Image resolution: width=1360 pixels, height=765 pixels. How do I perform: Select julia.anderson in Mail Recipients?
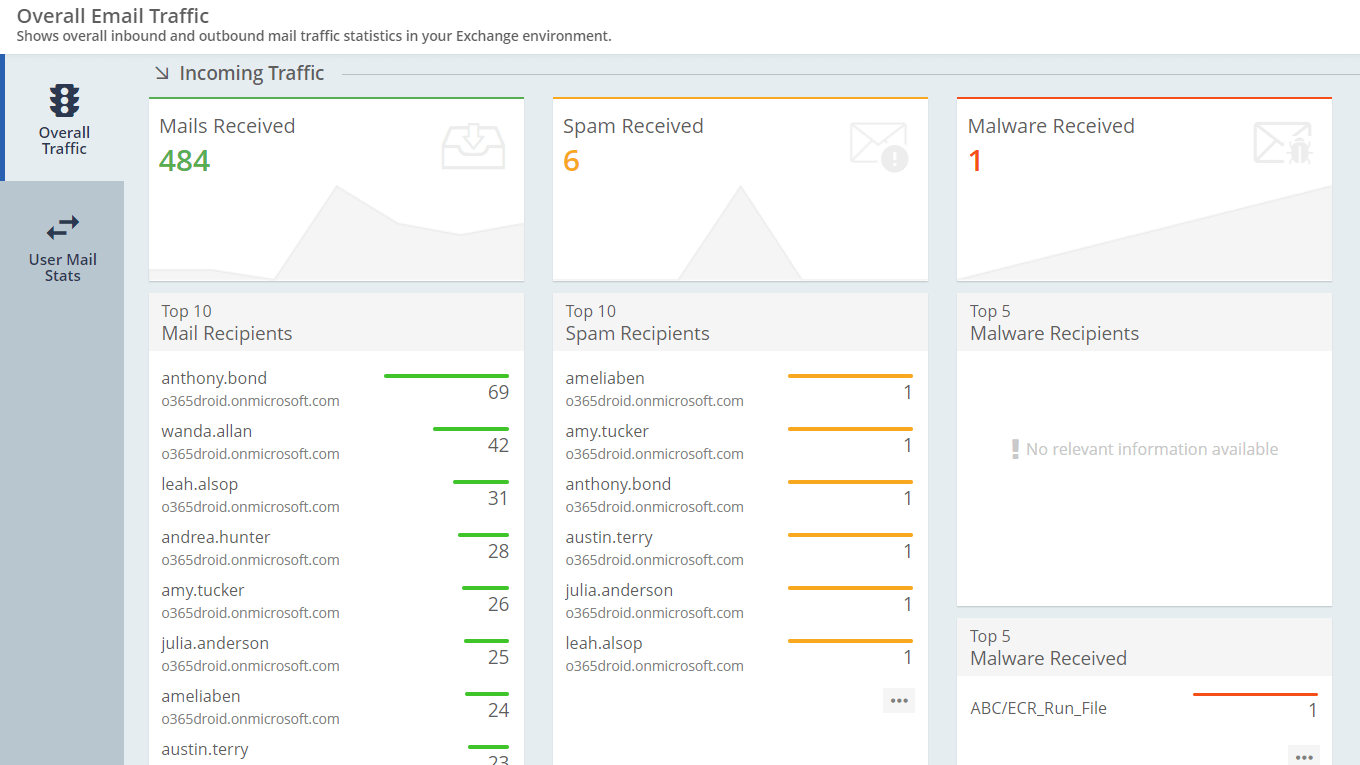pos(214,643)
